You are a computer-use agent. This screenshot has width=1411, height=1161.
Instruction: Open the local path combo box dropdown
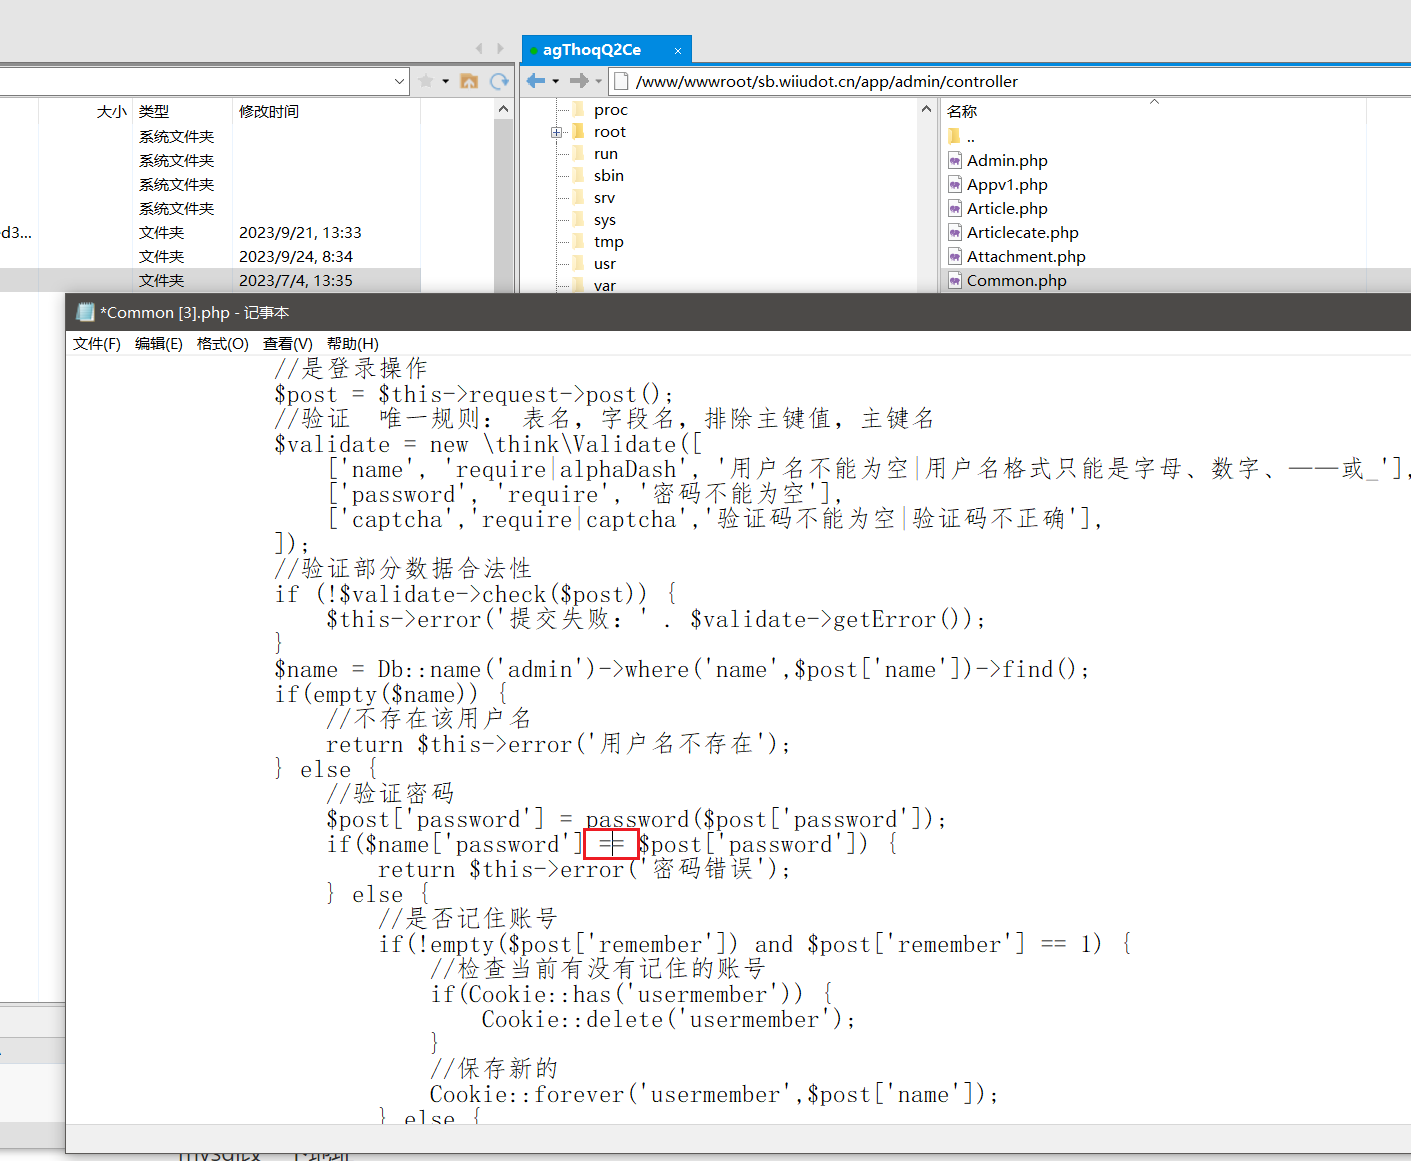point(400,81)
